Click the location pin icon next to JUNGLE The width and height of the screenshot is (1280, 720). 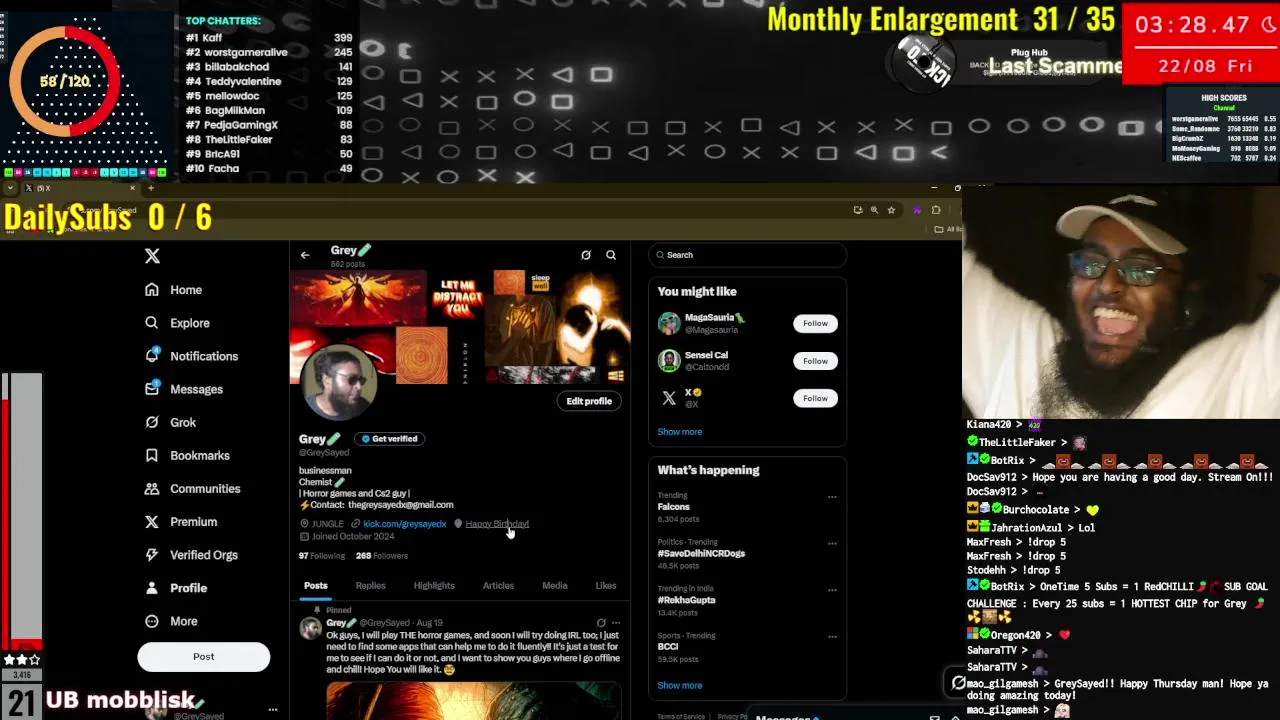tap(304, 524)
